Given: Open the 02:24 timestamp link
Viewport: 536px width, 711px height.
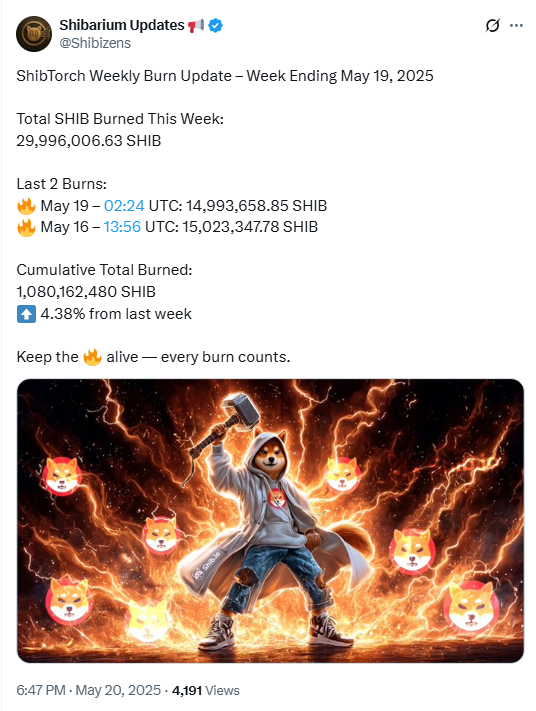Looking at the screenshot, I should 124,206.
